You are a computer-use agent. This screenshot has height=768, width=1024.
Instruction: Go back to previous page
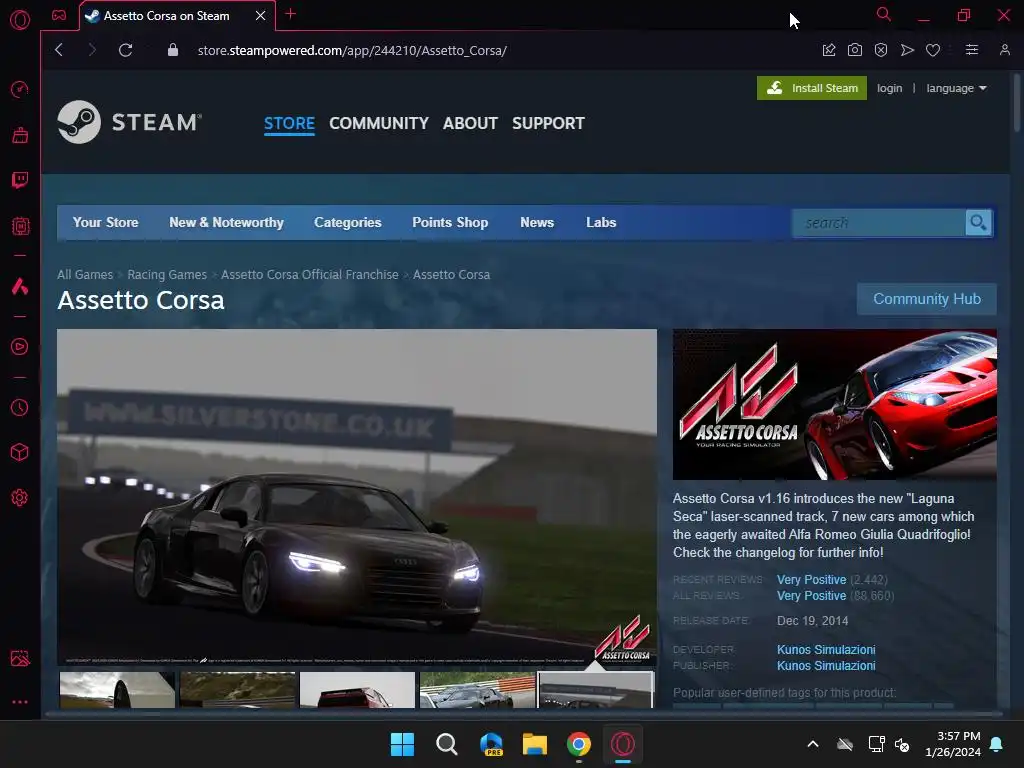pyautogui.click(x=59, y=50)
